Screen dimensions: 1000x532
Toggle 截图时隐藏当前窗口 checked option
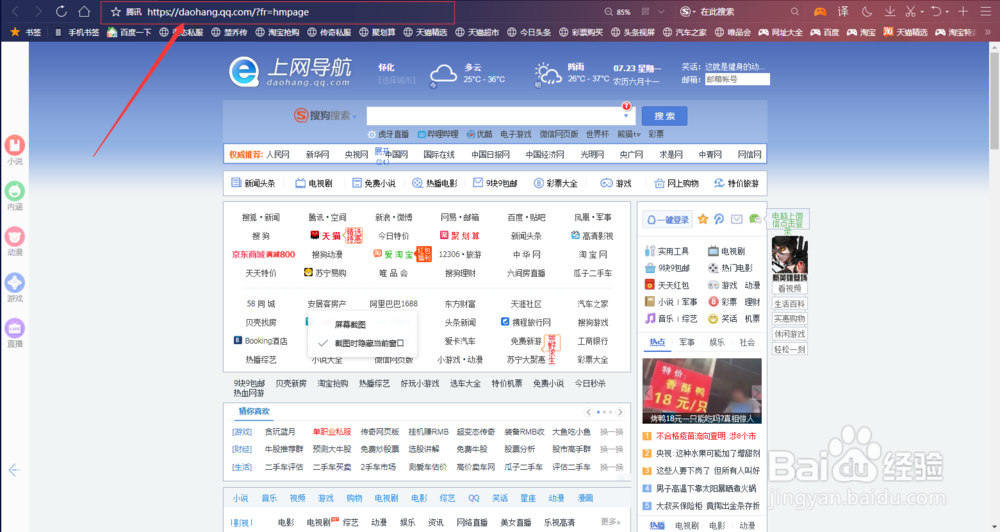(x=362, y=343)
